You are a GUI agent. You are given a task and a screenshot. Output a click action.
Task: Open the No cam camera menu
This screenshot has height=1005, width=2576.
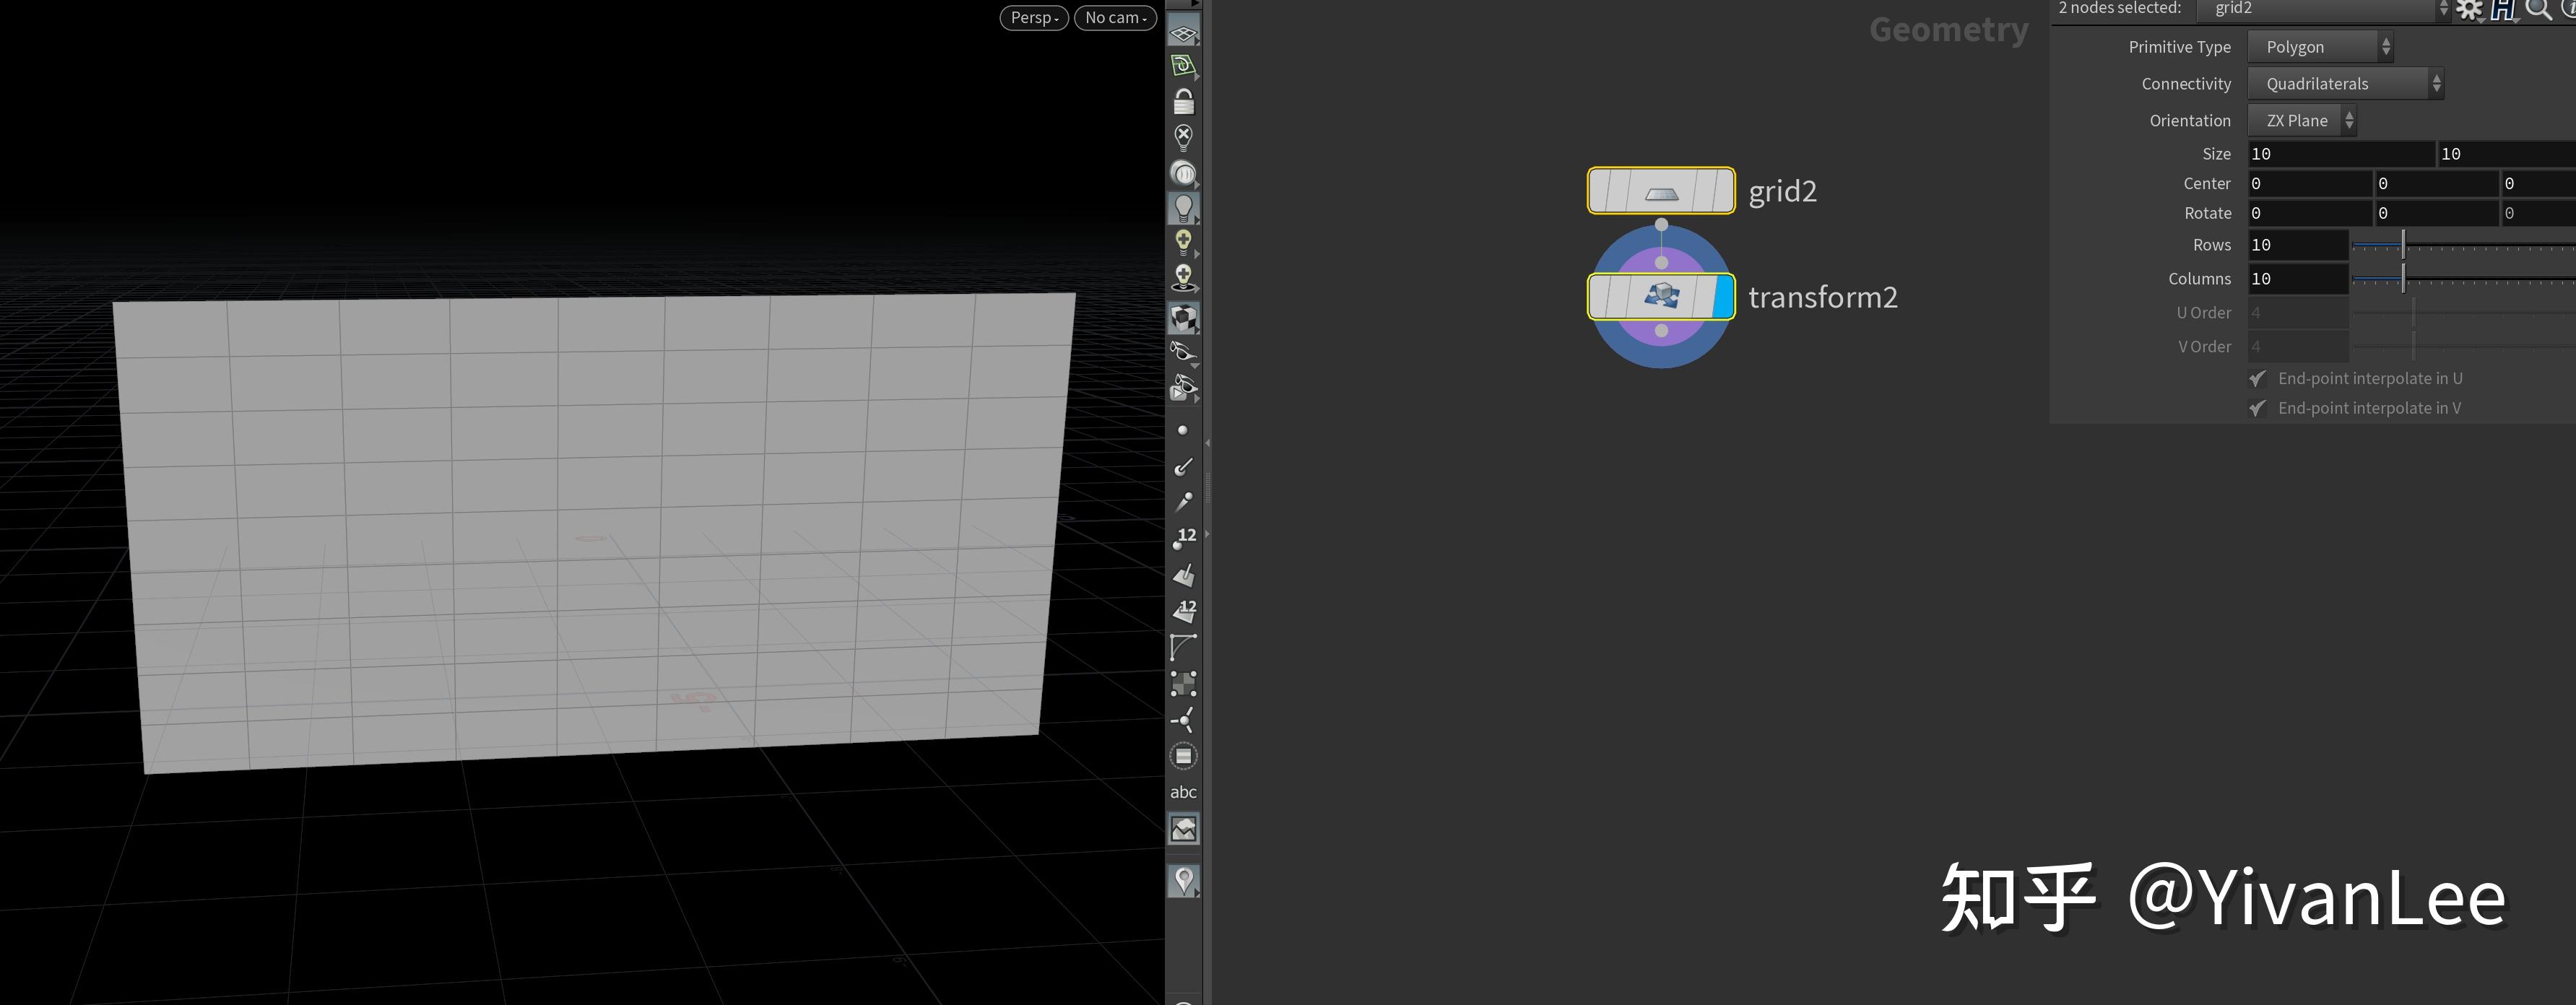pos(1115,18)
